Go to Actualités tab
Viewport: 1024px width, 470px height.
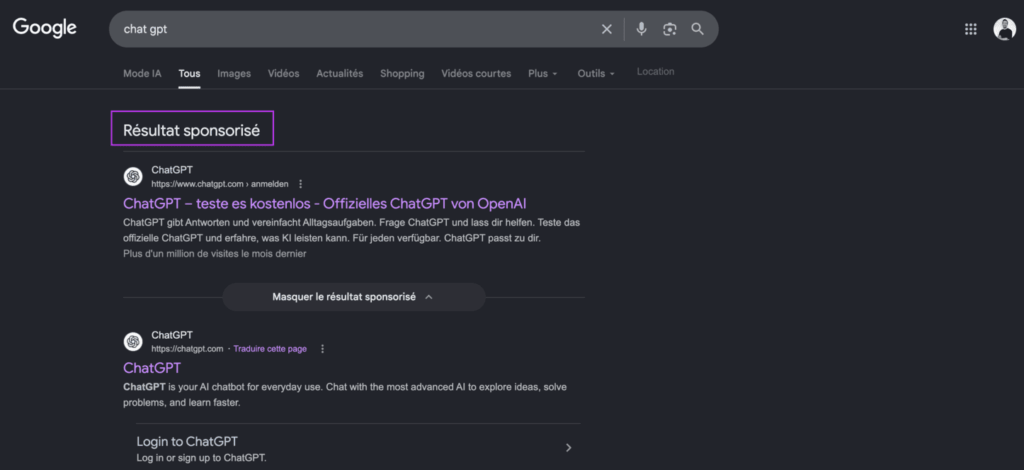[340, 74]
